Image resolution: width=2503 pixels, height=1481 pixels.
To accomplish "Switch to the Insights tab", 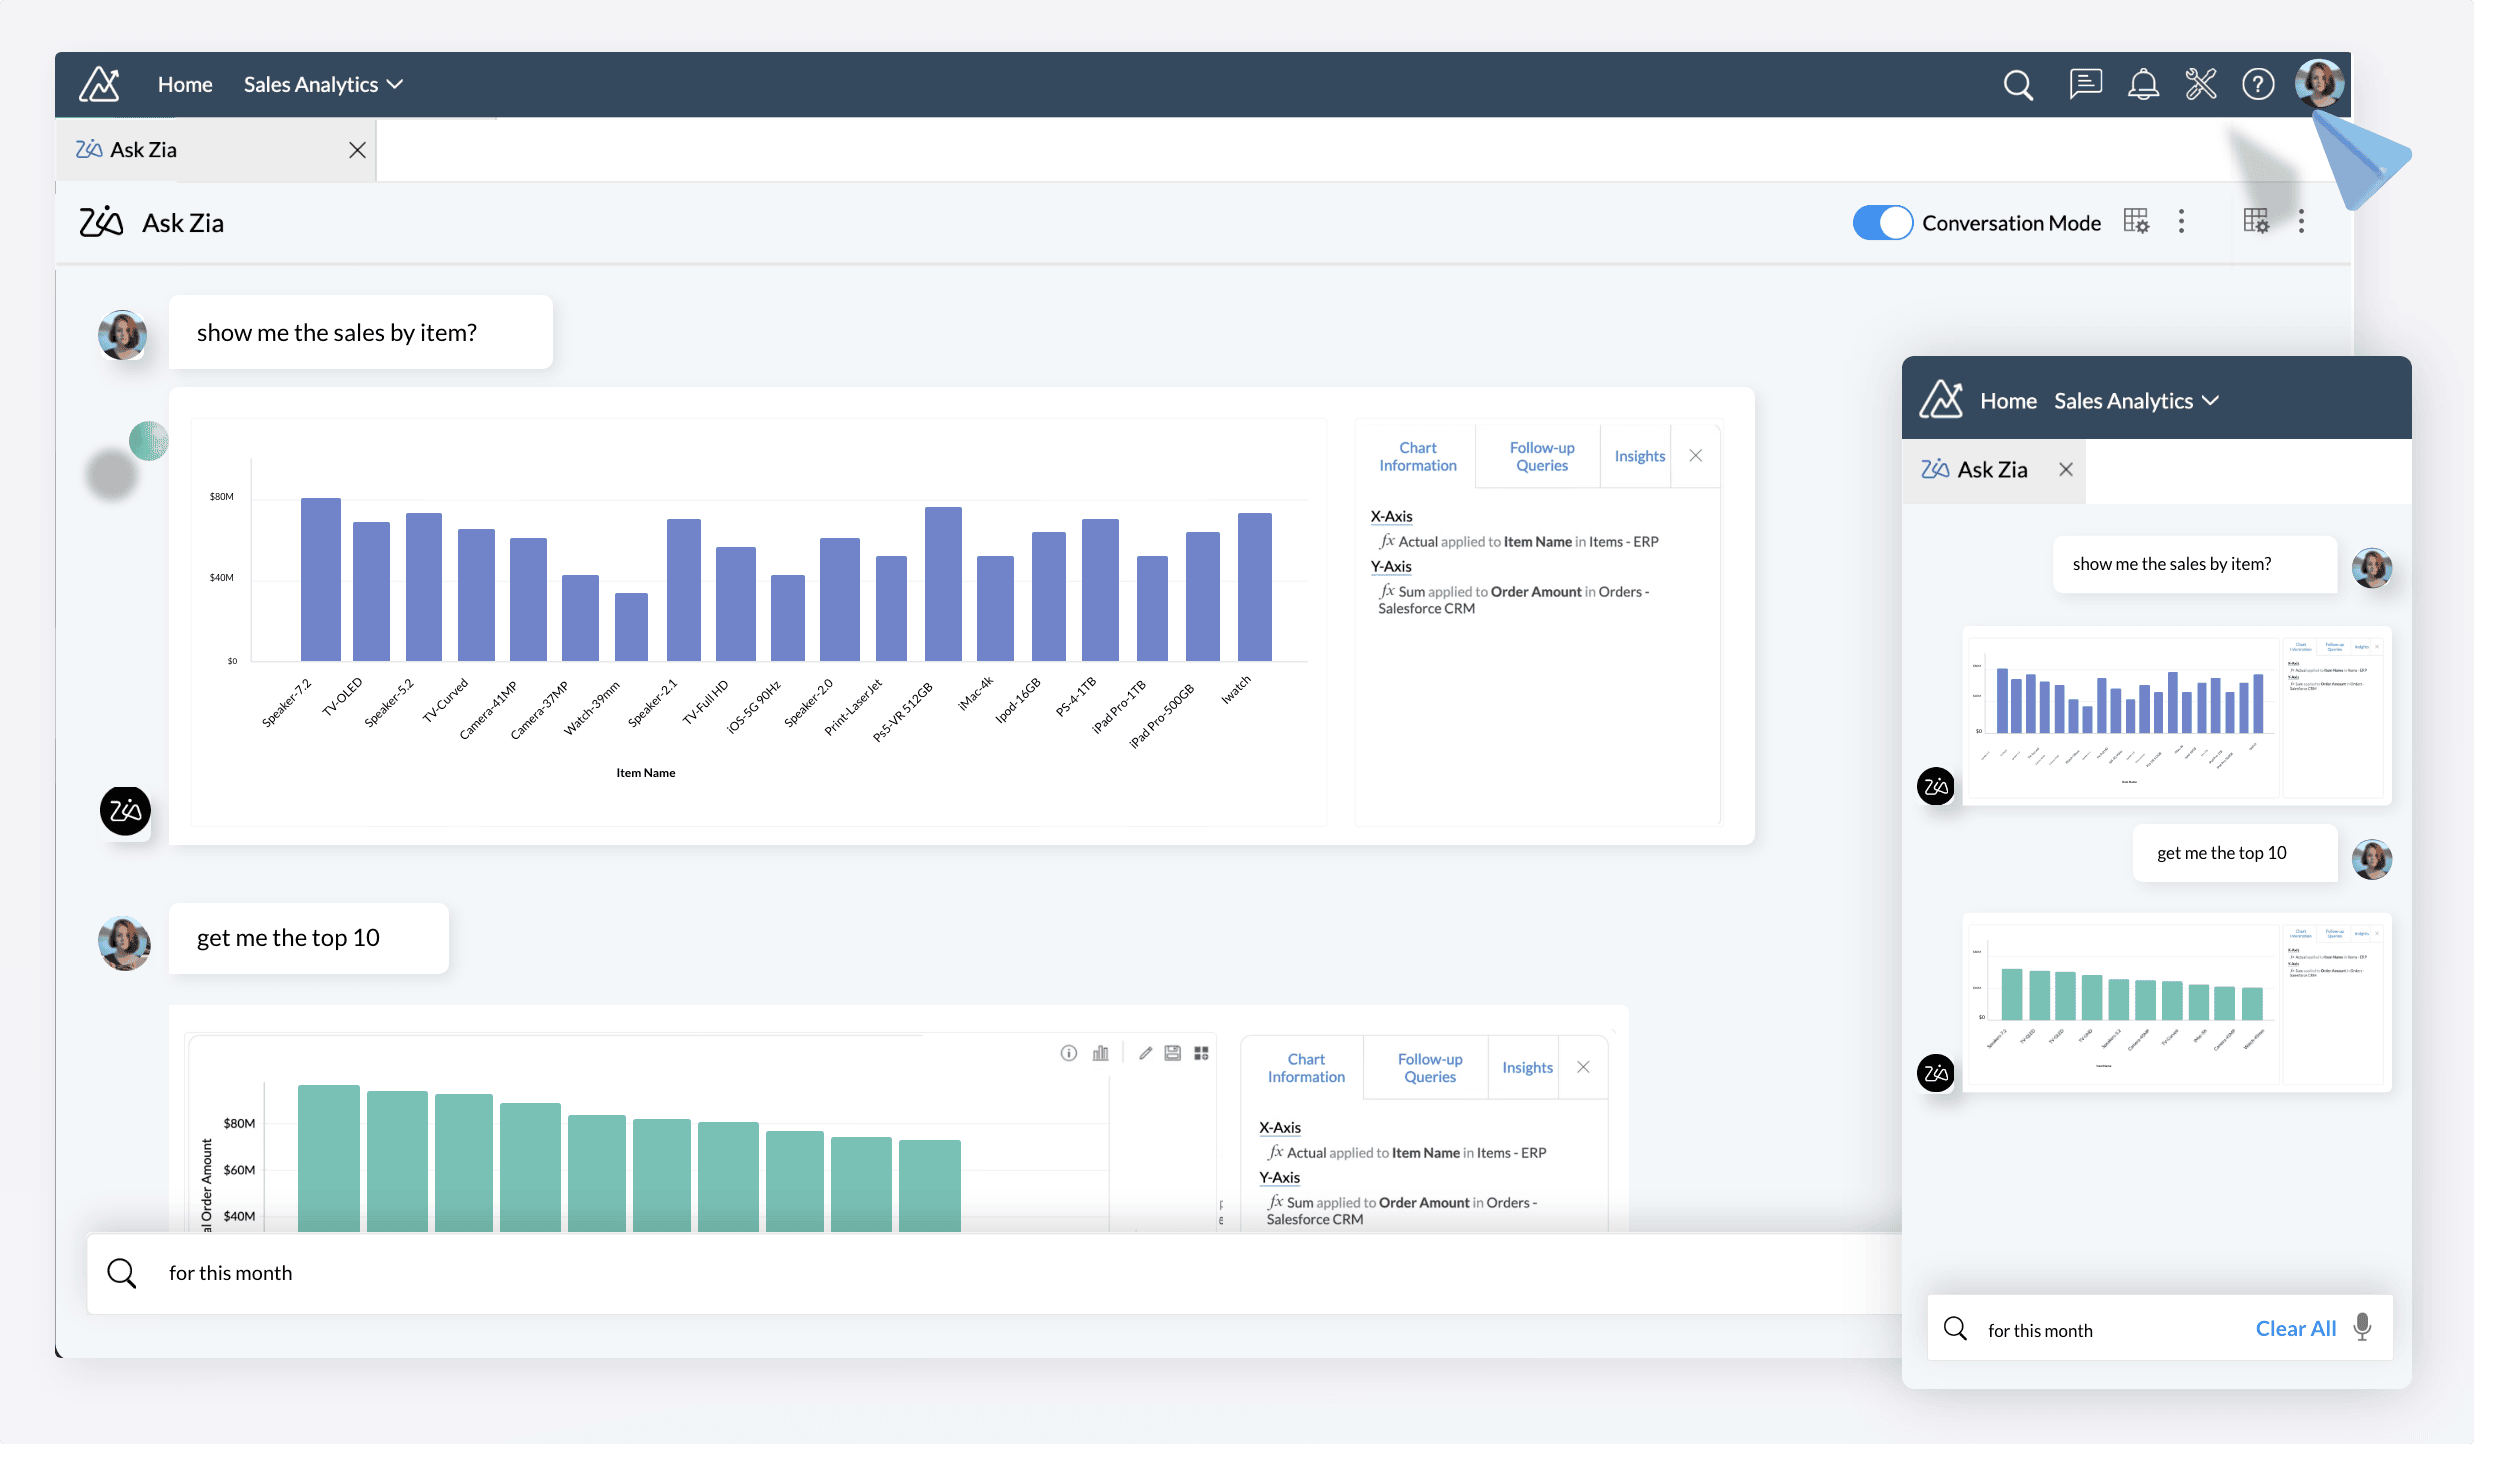I will click(1638, 456).
